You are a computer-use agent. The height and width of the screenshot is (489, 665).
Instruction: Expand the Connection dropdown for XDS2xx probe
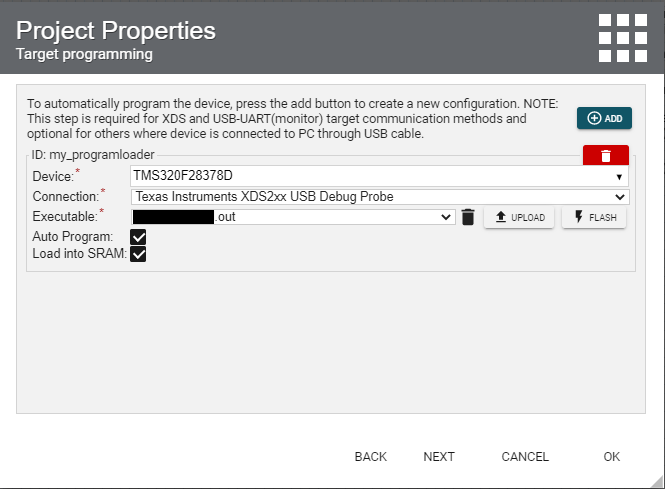tap(380, 196)
